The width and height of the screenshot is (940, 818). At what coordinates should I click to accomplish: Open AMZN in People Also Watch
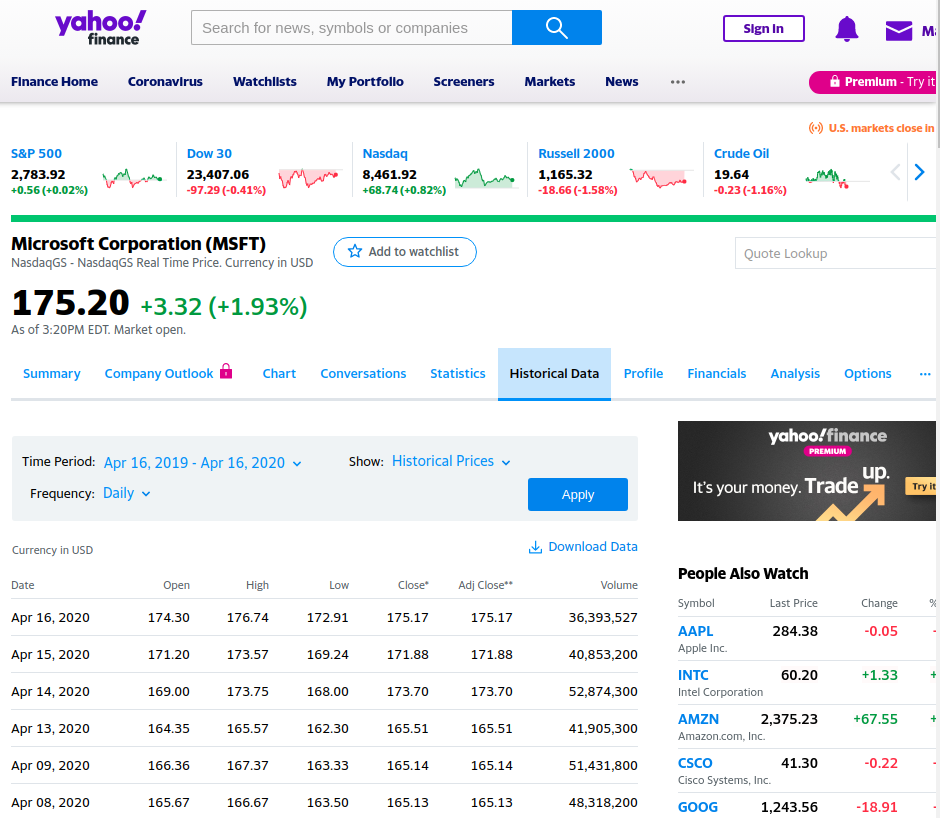pos(698,719)
